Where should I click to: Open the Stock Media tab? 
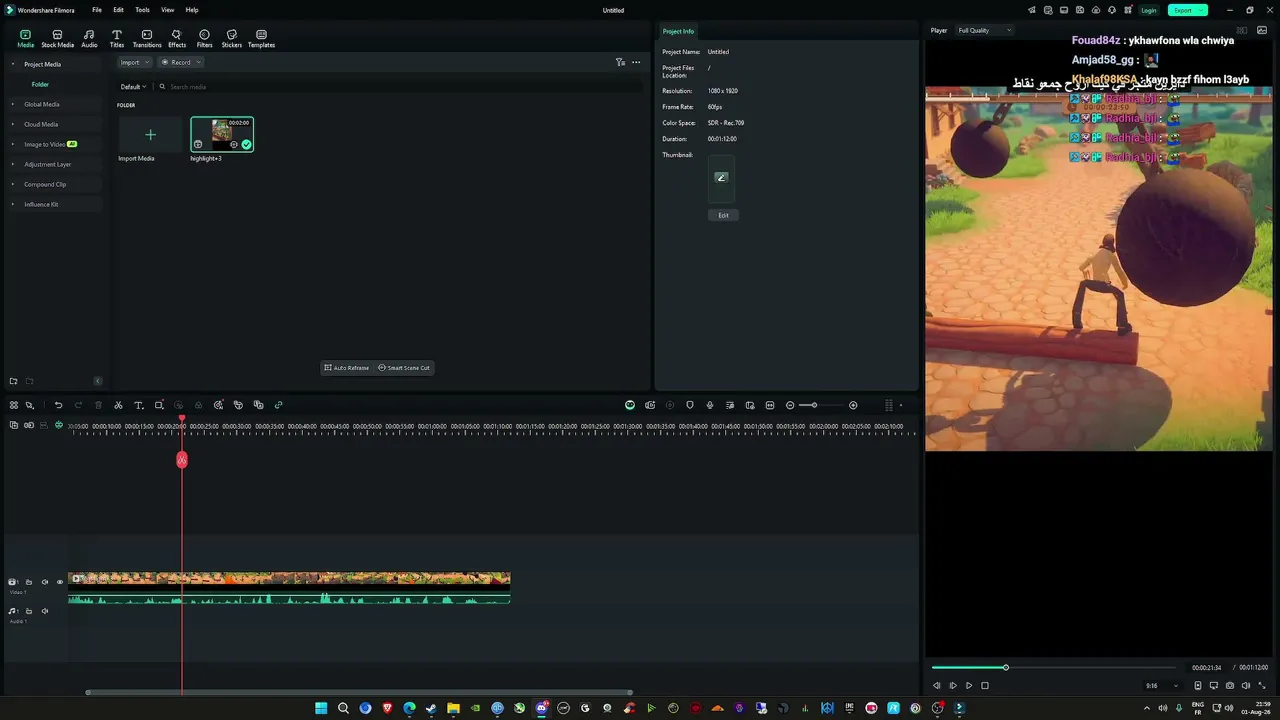[57, 39]
